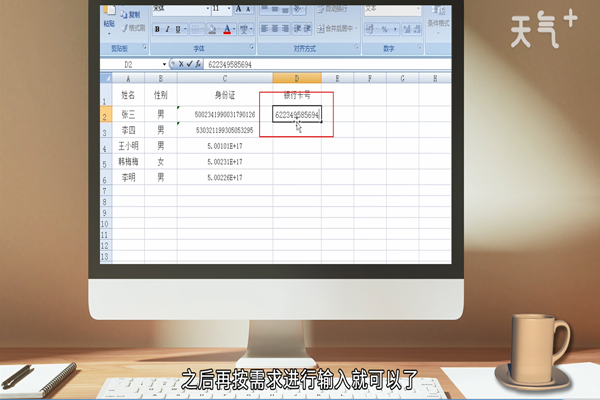Click the cell containing 张三
Screen dimensions: 600x400
point(128,114)
